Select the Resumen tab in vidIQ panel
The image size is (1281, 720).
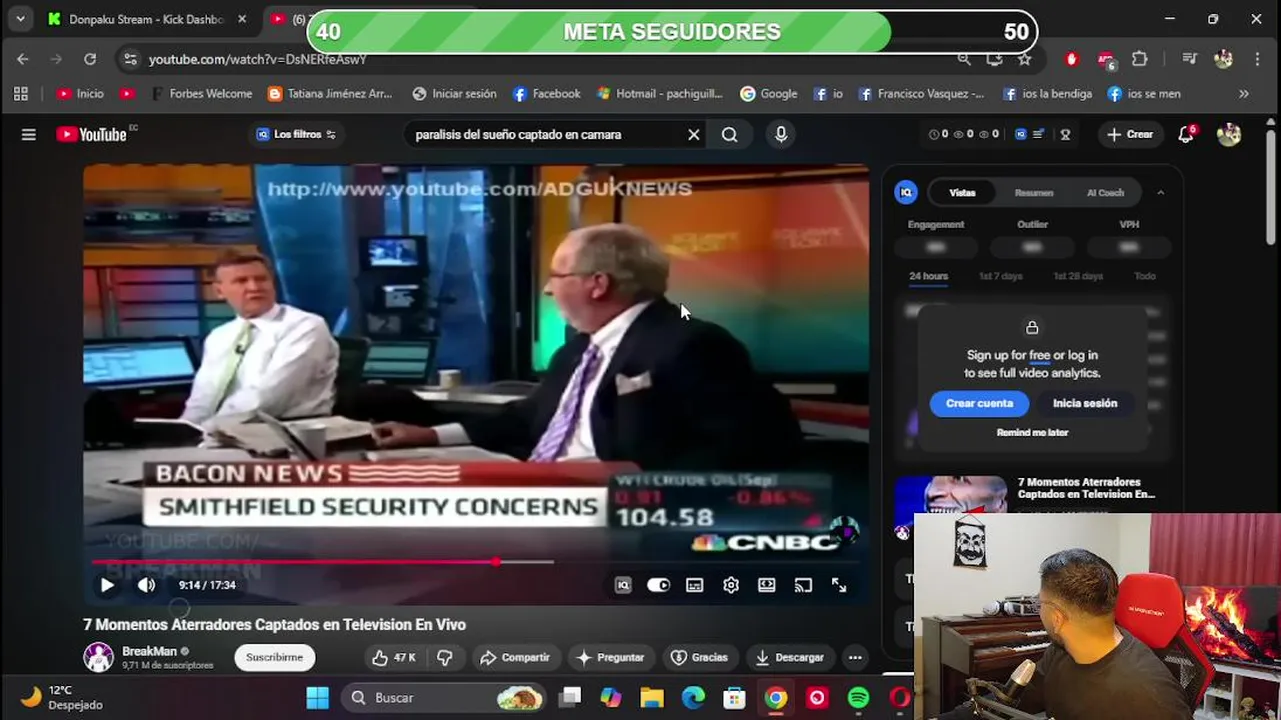1034,192
